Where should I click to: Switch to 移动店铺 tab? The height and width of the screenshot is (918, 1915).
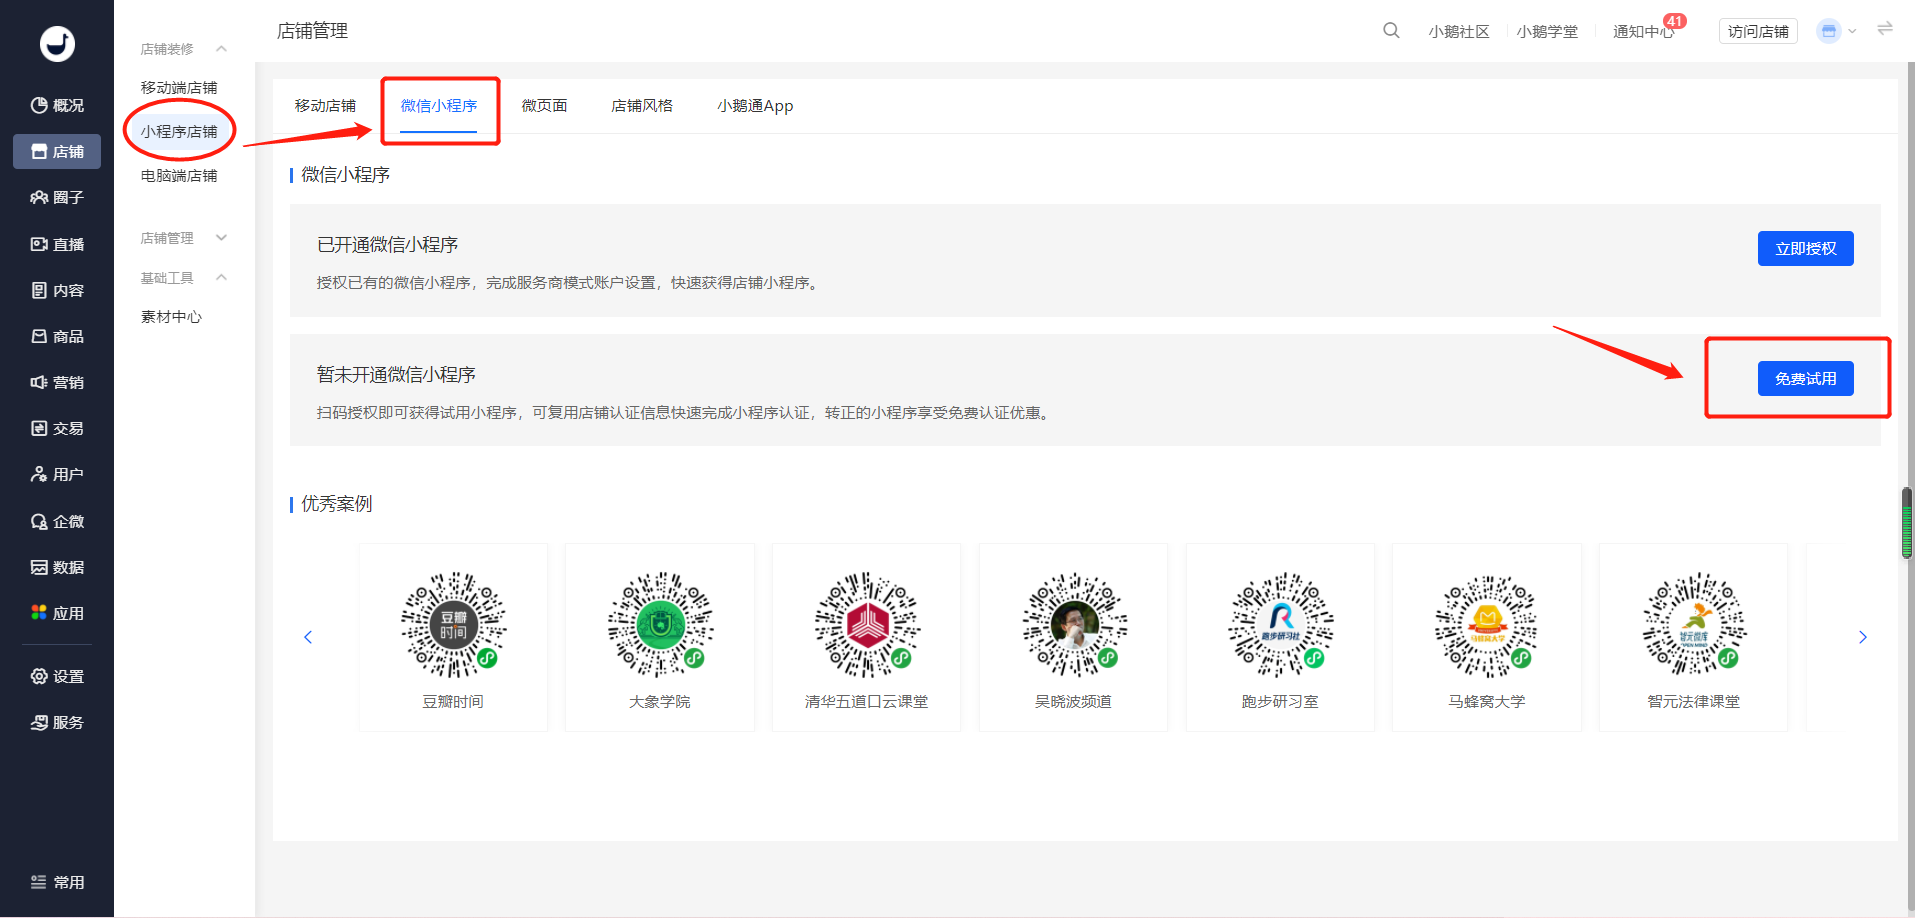325,106
